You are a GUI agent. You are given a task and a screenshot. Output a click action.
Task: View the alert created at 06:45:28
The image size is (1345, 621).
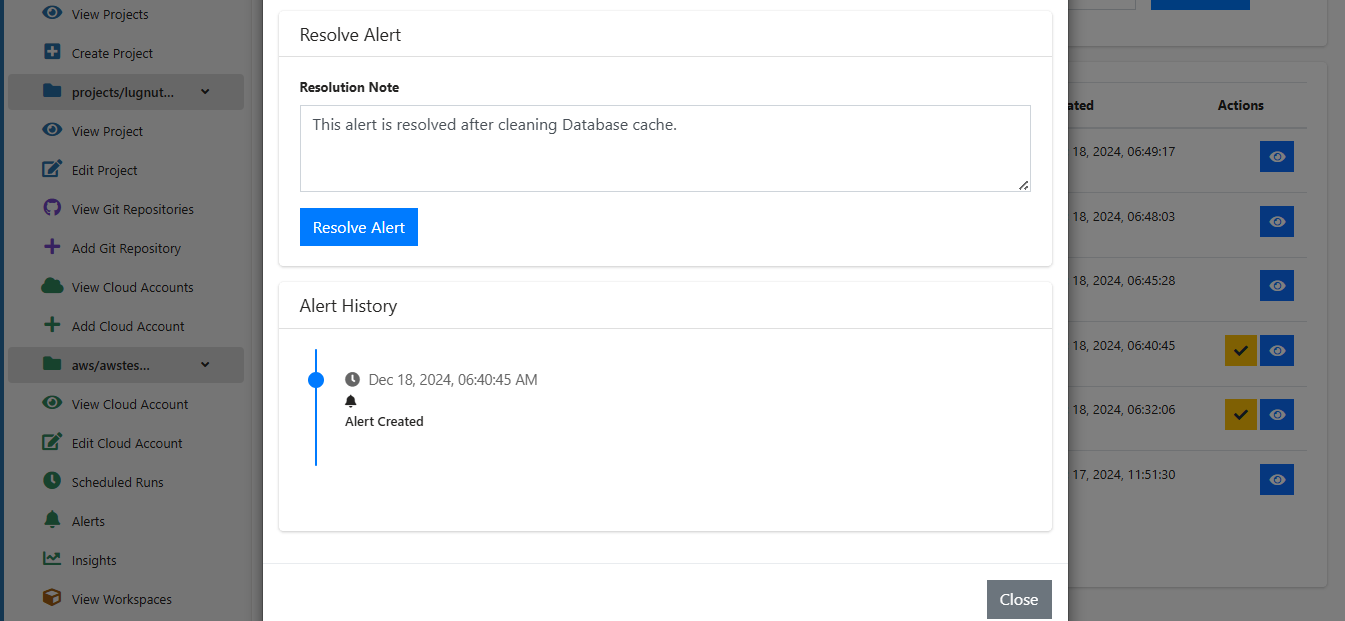coord(1277,286)
